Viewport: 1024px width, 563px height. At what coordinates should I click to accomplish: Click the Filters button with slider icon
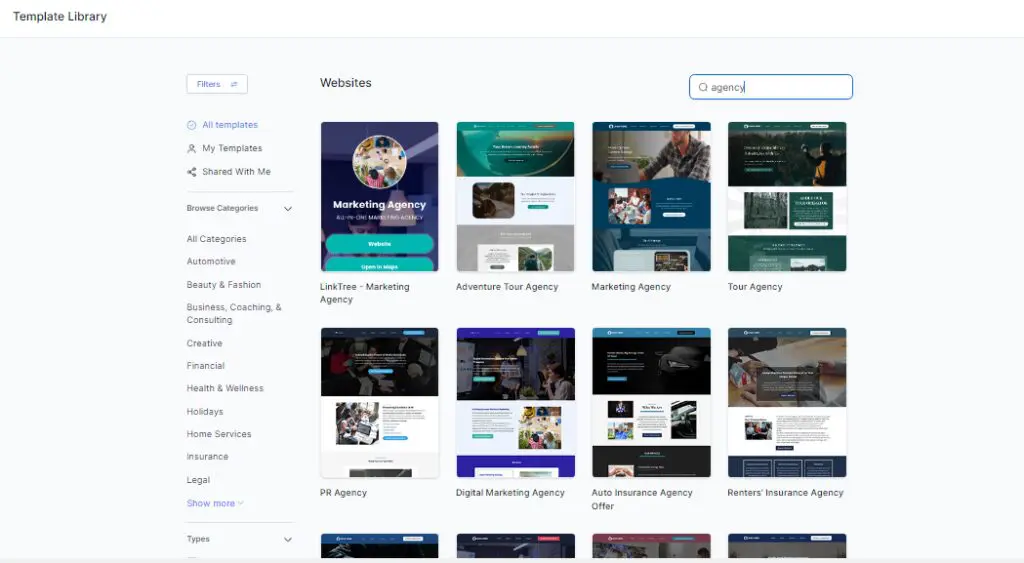tap(217, 84)
